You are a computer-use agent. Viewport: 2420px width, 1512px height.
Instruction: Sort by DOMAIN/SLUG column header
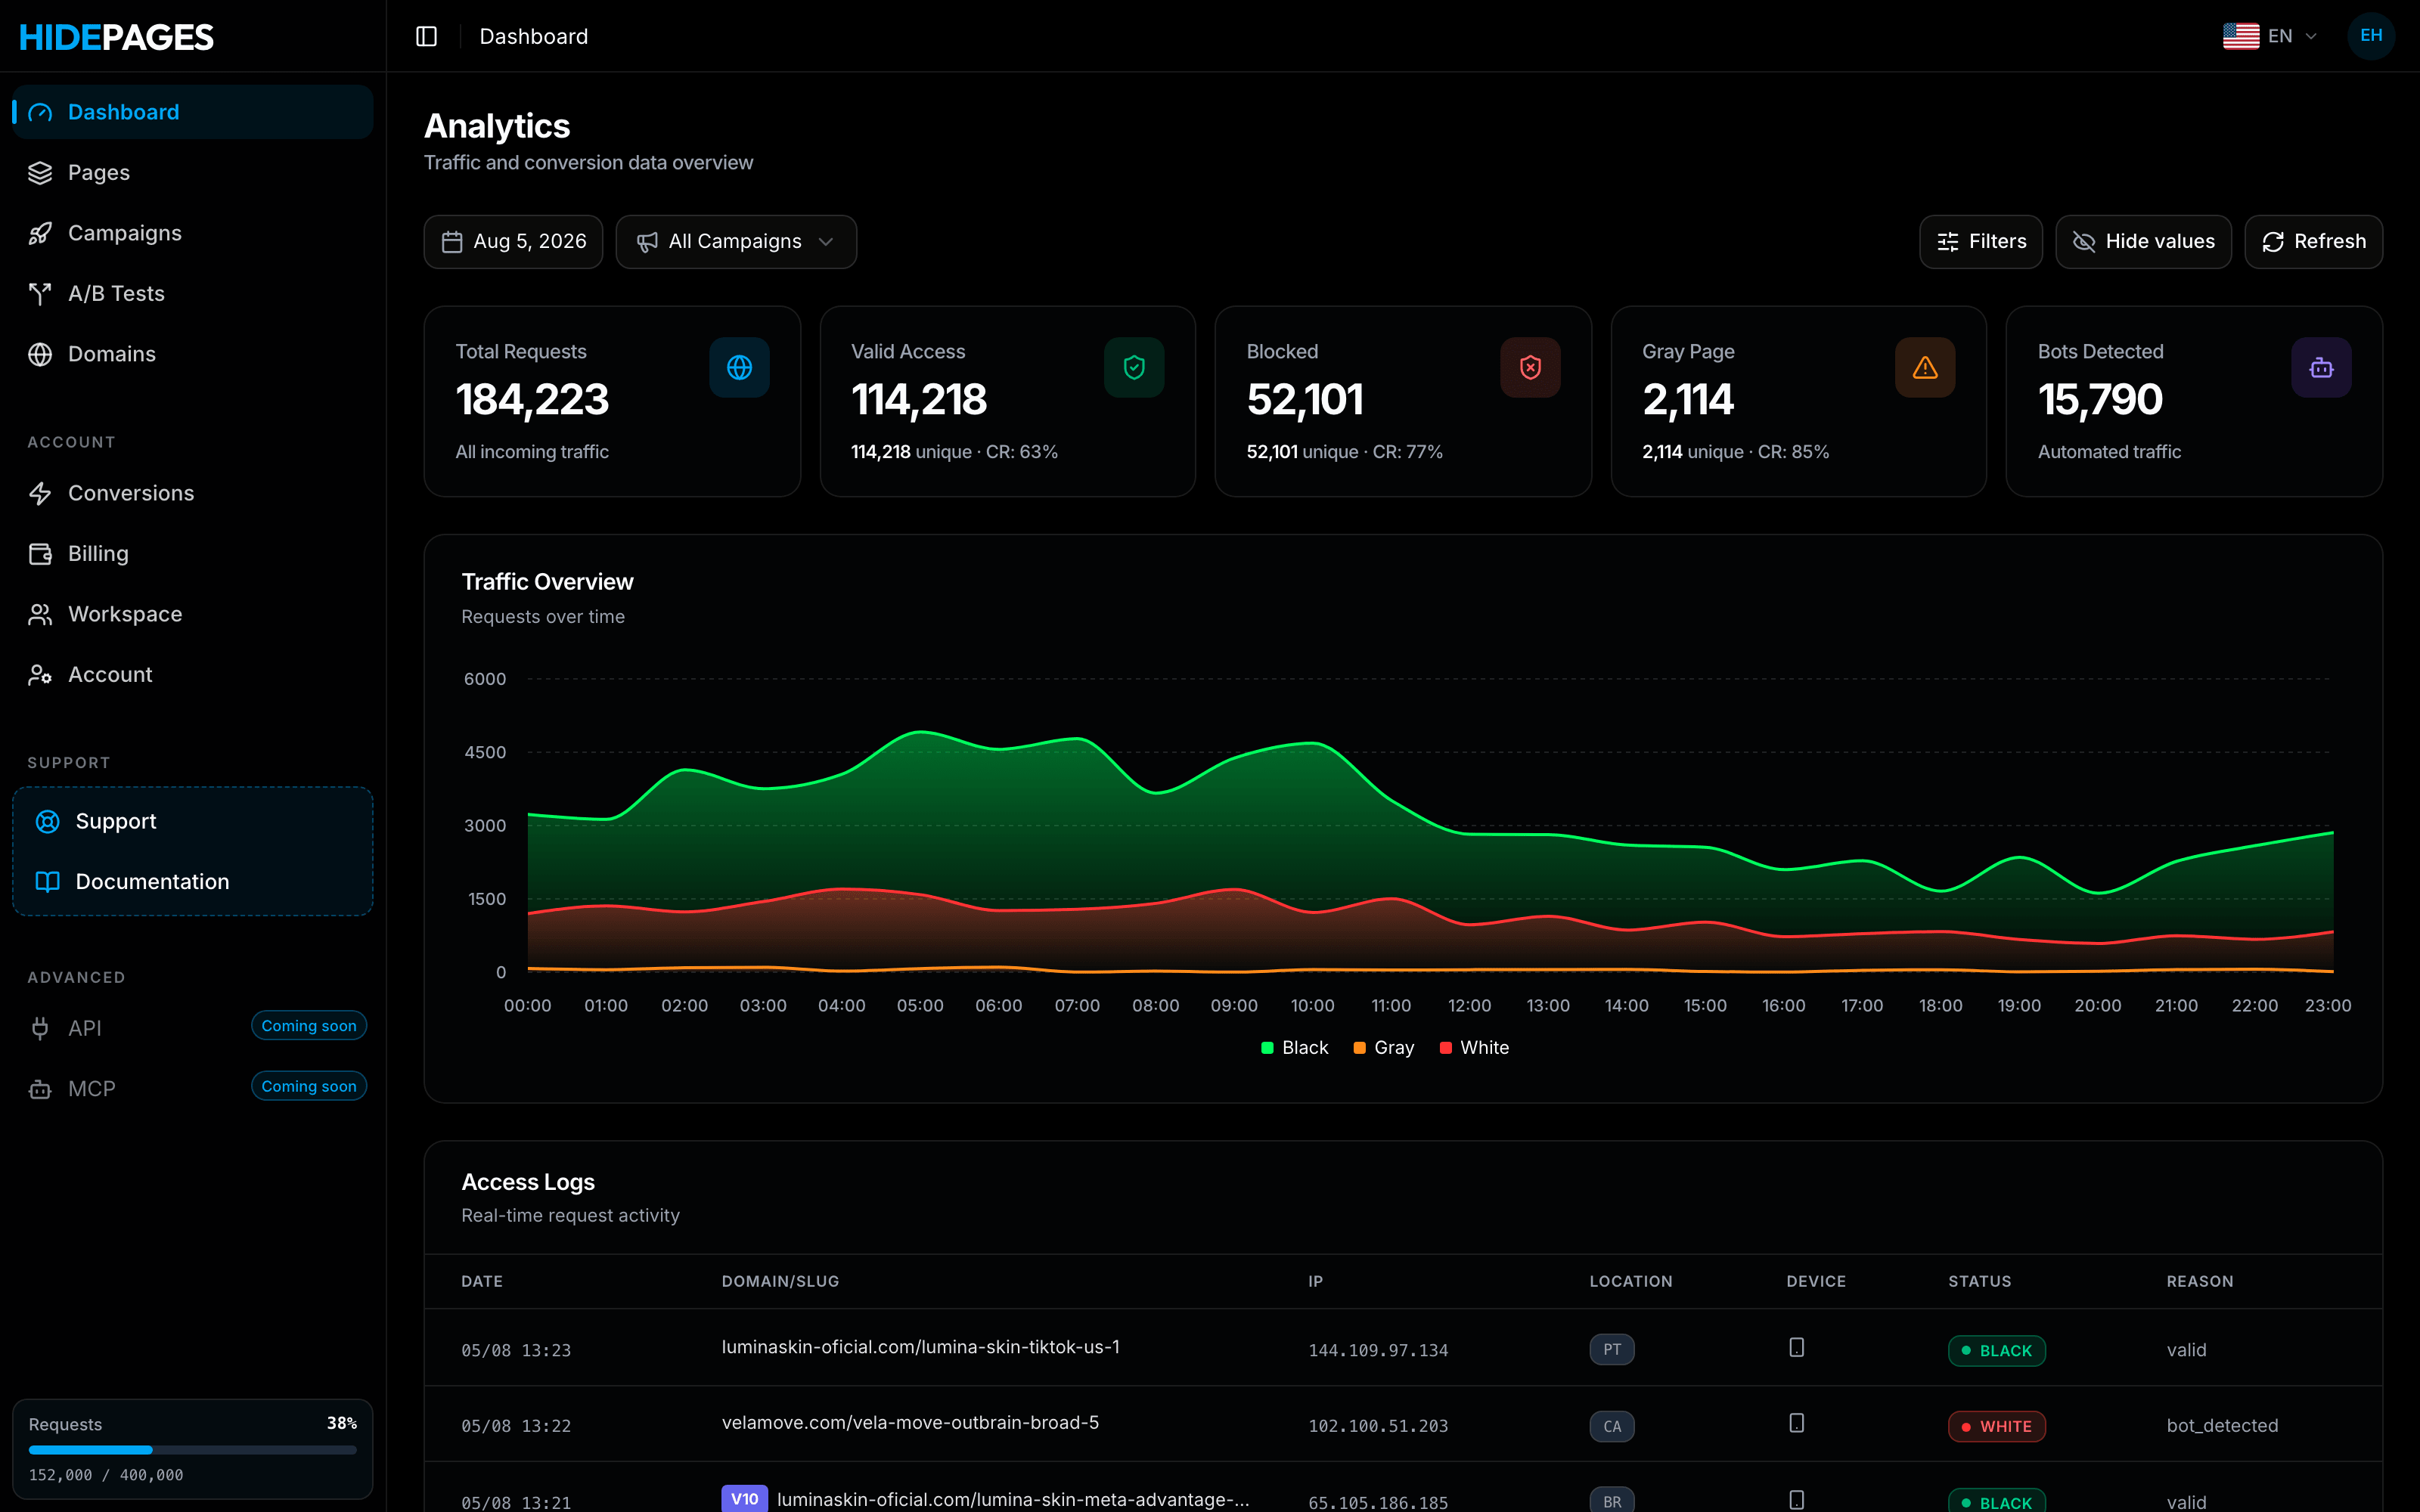[780, 1282]
